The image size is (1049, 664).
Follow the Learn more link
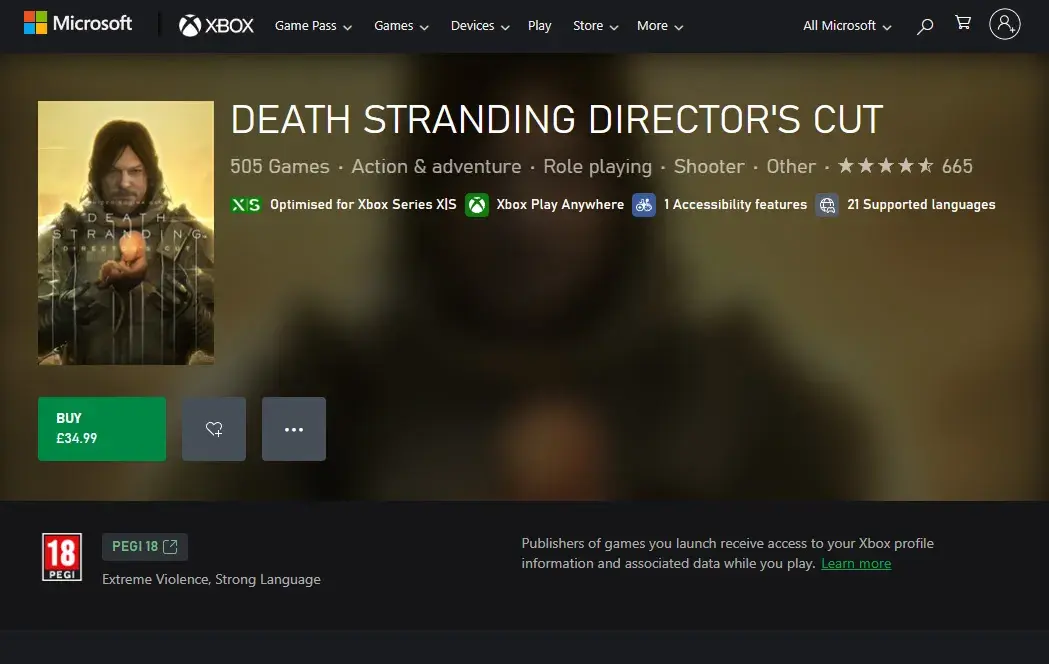(855, 564)
